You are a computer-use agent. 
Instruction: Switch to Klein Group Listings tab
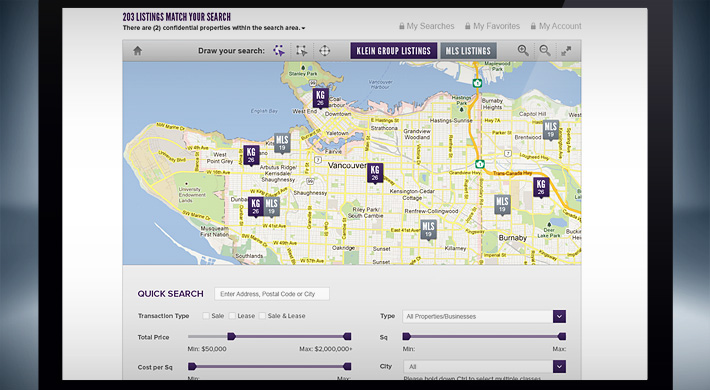[393, 51]
